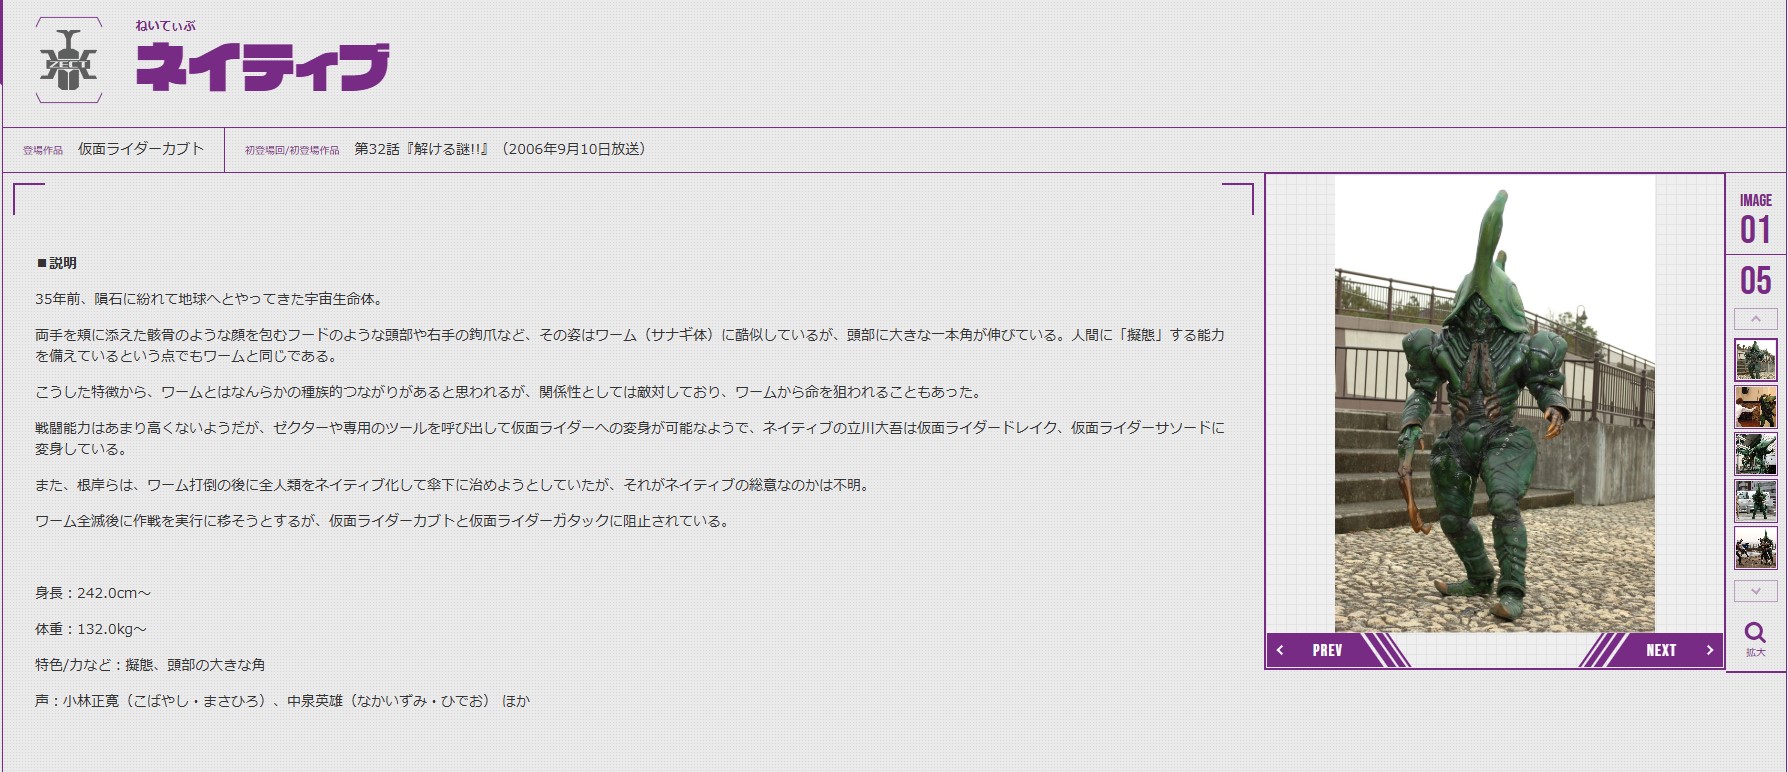Select the first thumbnail of the green Native

click(x=1755, y=360)
